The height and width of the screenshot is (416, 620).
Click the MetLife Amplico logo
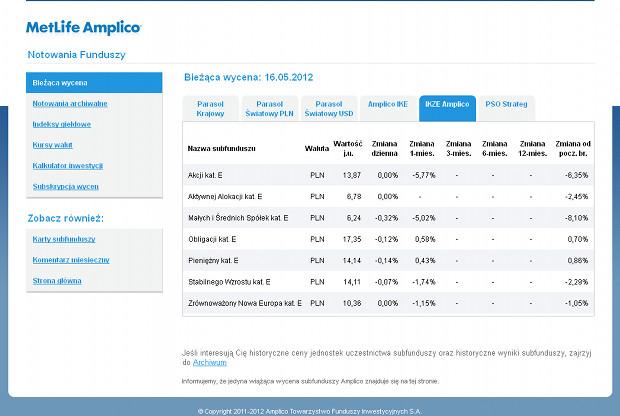click(83, 27)
